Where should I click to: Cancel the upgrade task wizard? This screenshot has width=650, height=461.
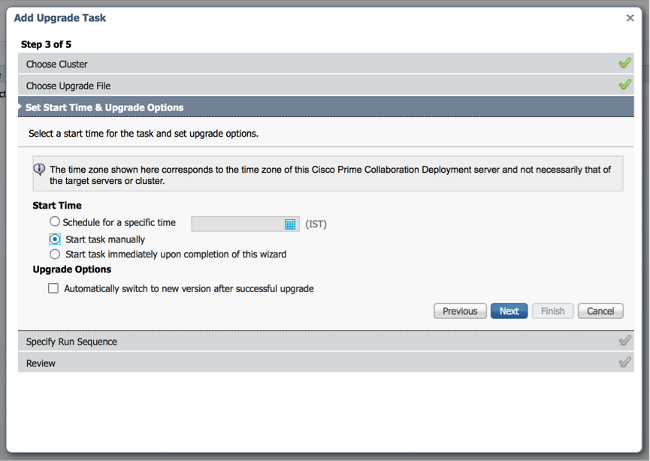(600, 311)
